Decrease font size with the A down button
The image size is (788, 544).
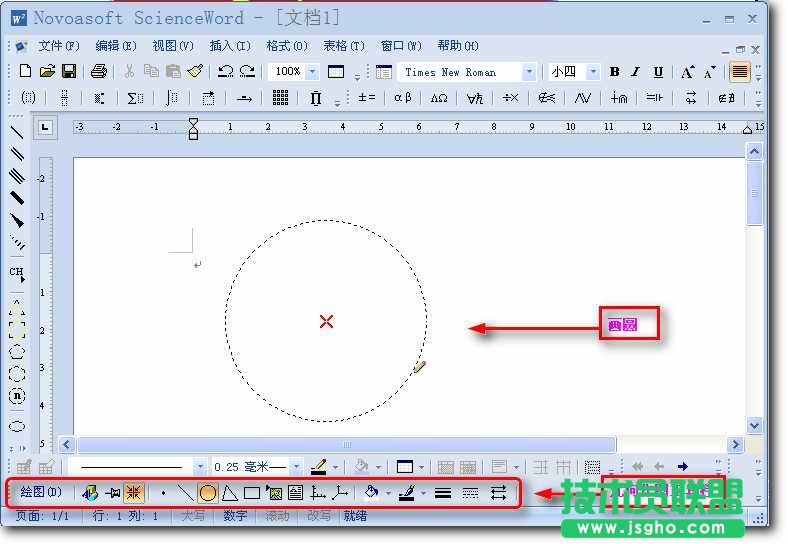coord(709,72)
